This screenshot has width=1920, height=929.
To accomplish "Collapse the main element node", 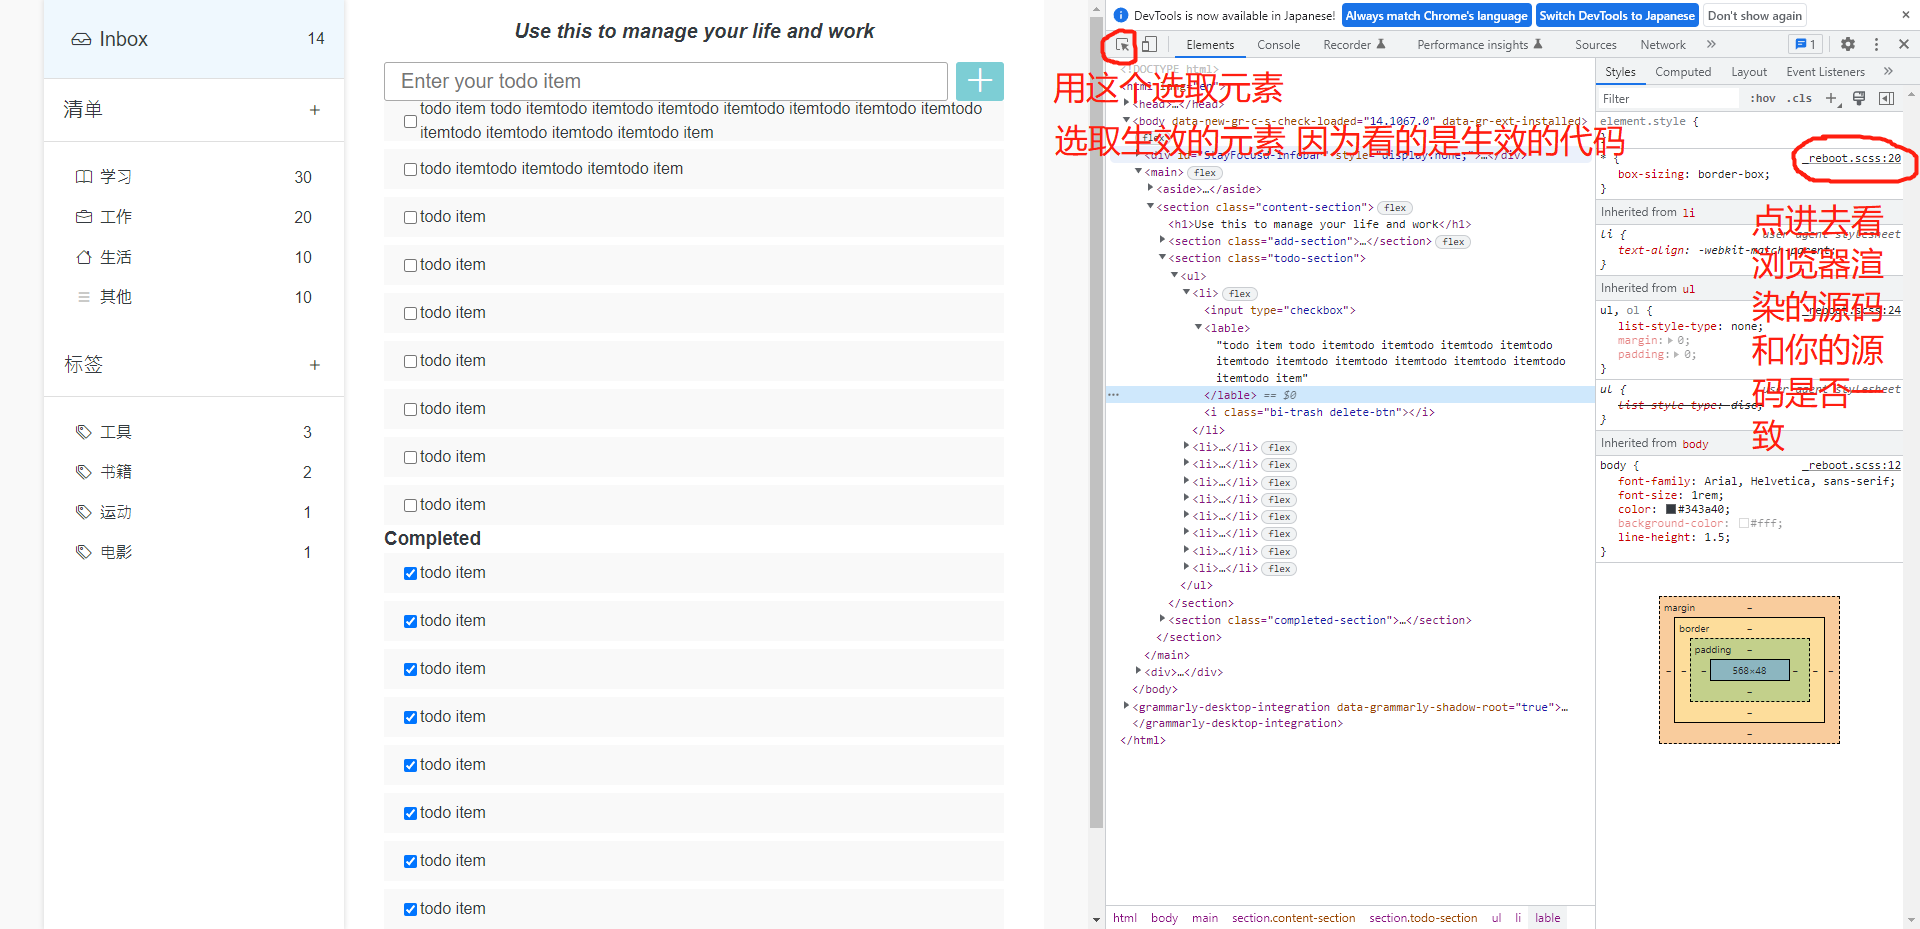I will click(x=1138, y=172).
